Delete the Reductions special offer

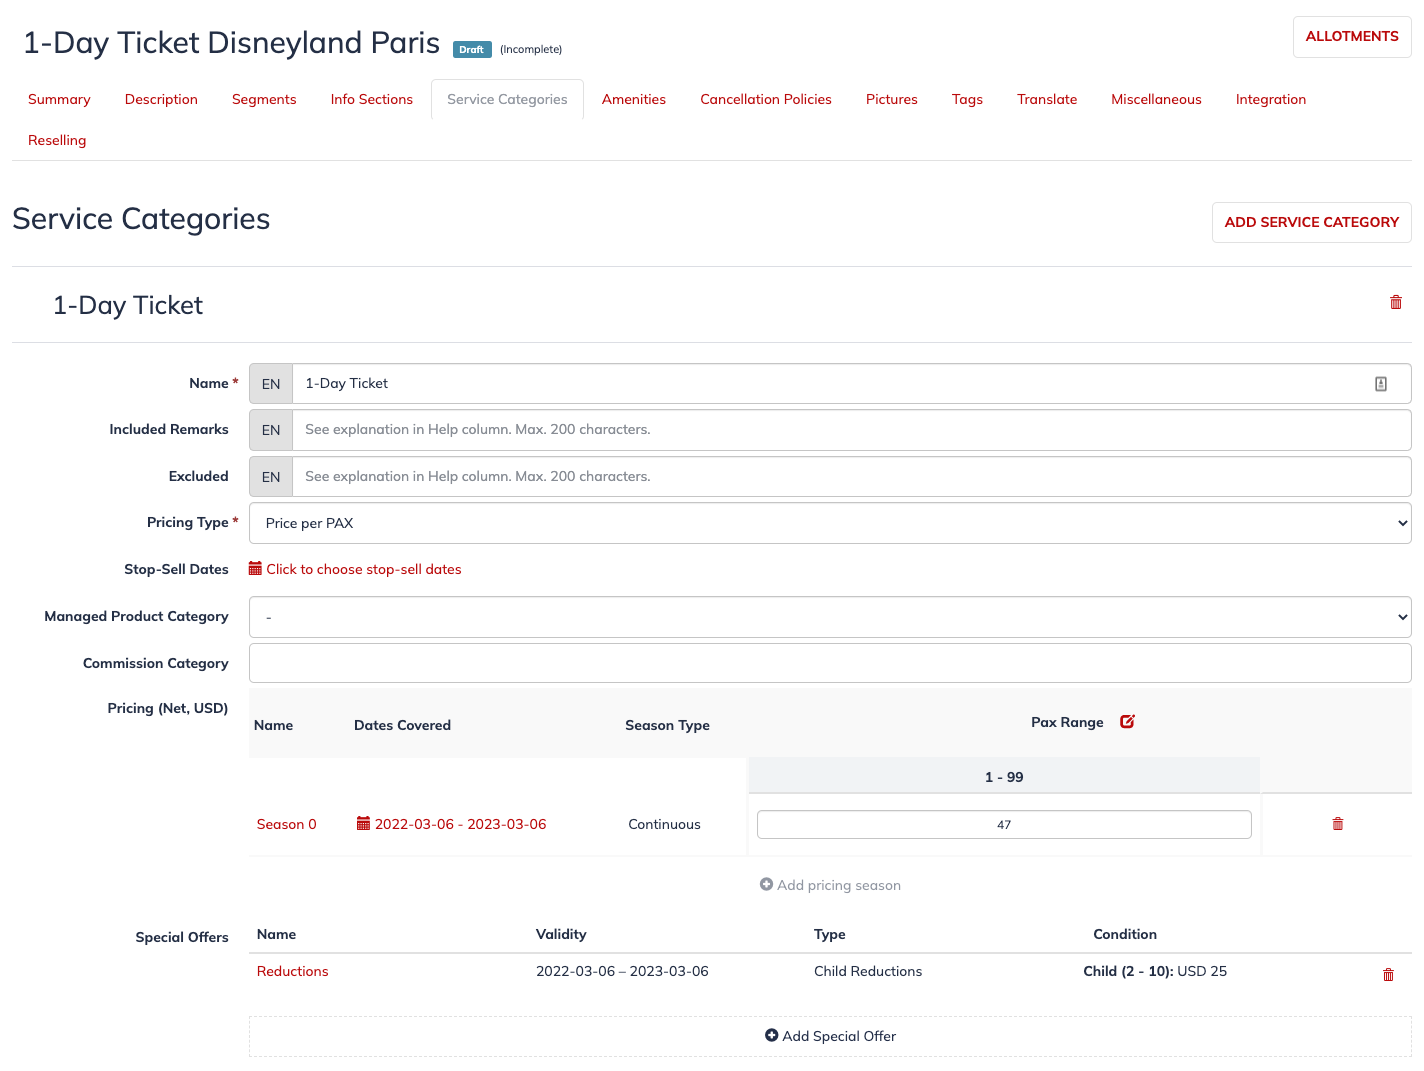click(x=1388, y=975)
